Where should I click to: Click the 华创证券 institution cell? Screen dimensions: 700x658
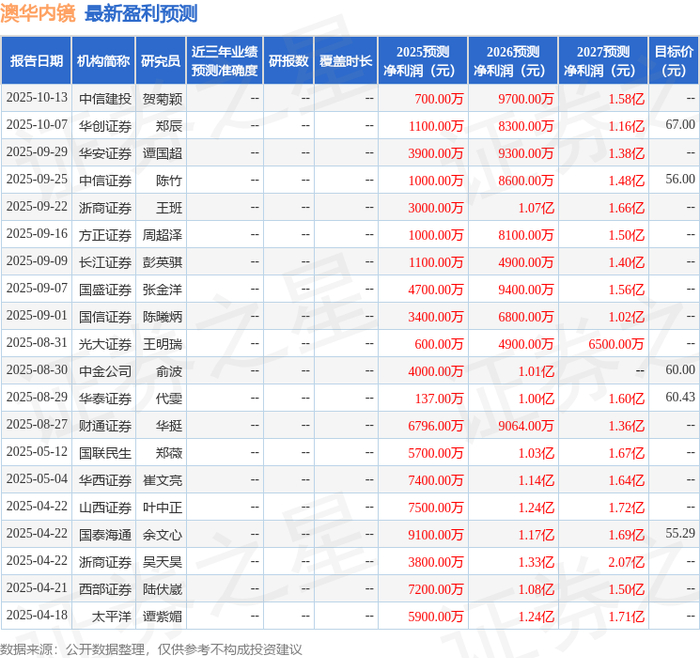click(x=105, y=126)
